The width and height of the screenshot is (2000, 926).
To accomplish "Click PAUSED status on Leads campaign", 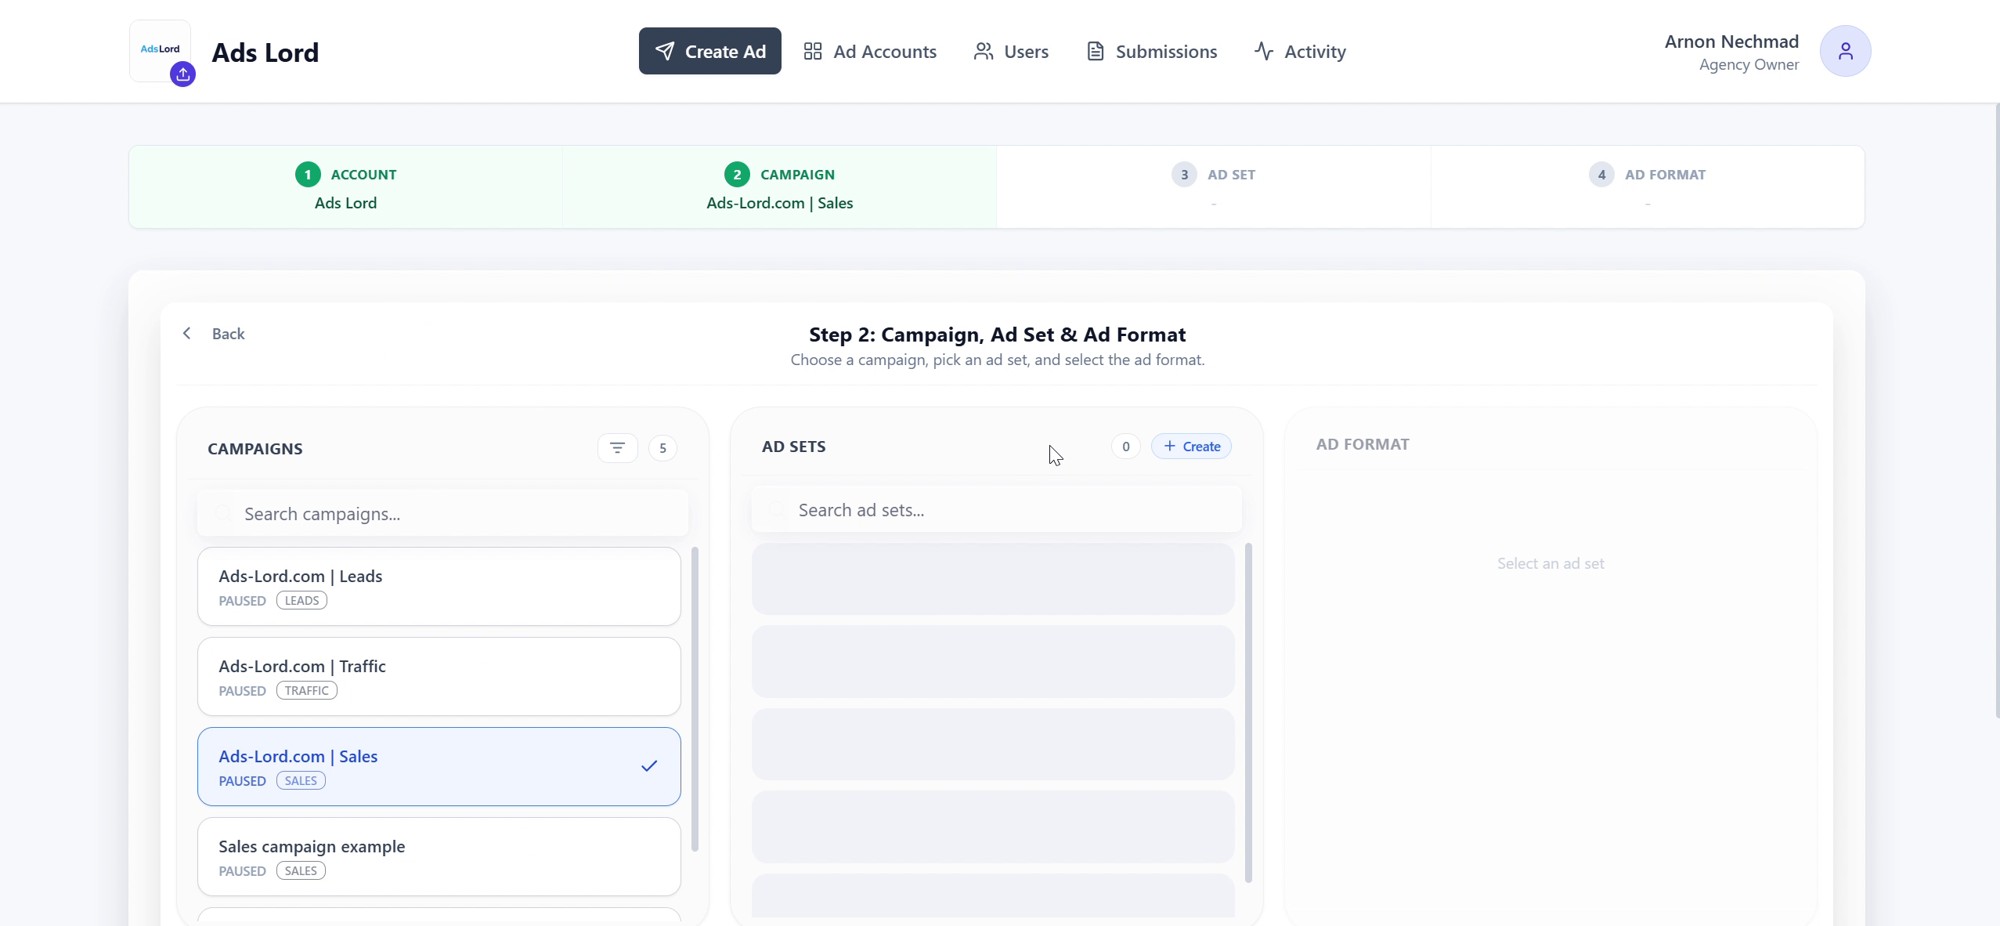I will [242, 600].
